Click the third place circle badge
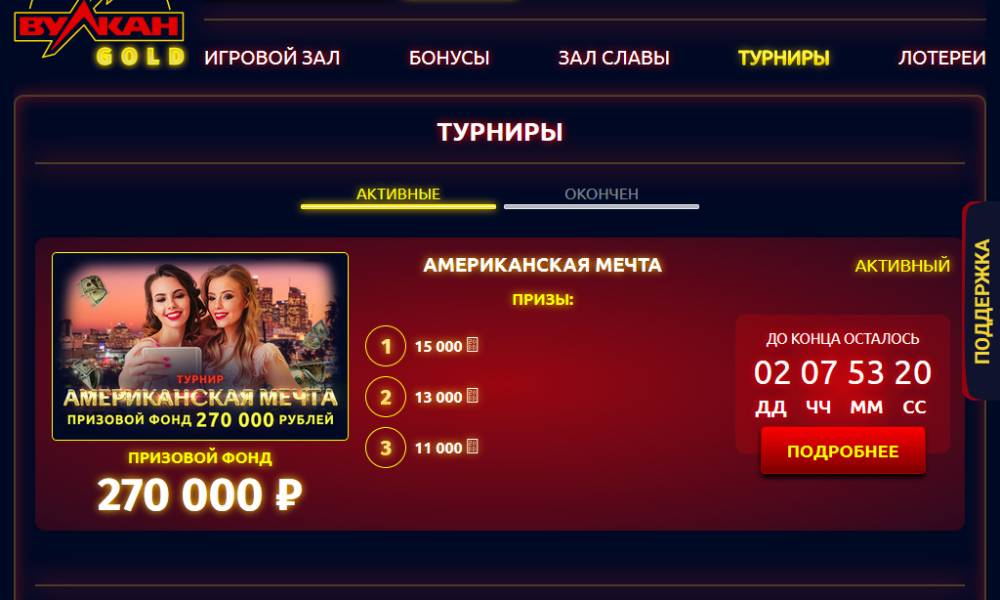 point(385,448)
